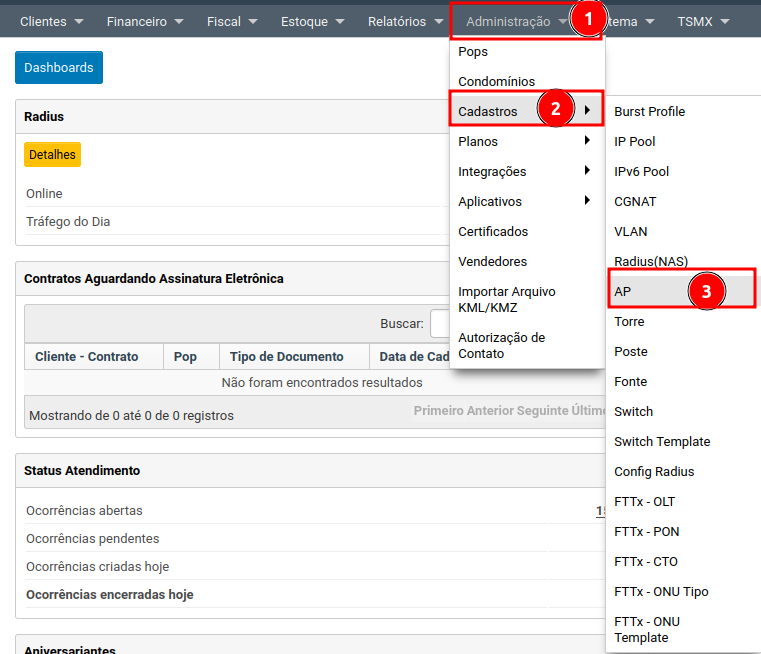Viewport: 761px width, 654px height.
Task: Expand the Financeiro menu
Action: click(144, 21)
